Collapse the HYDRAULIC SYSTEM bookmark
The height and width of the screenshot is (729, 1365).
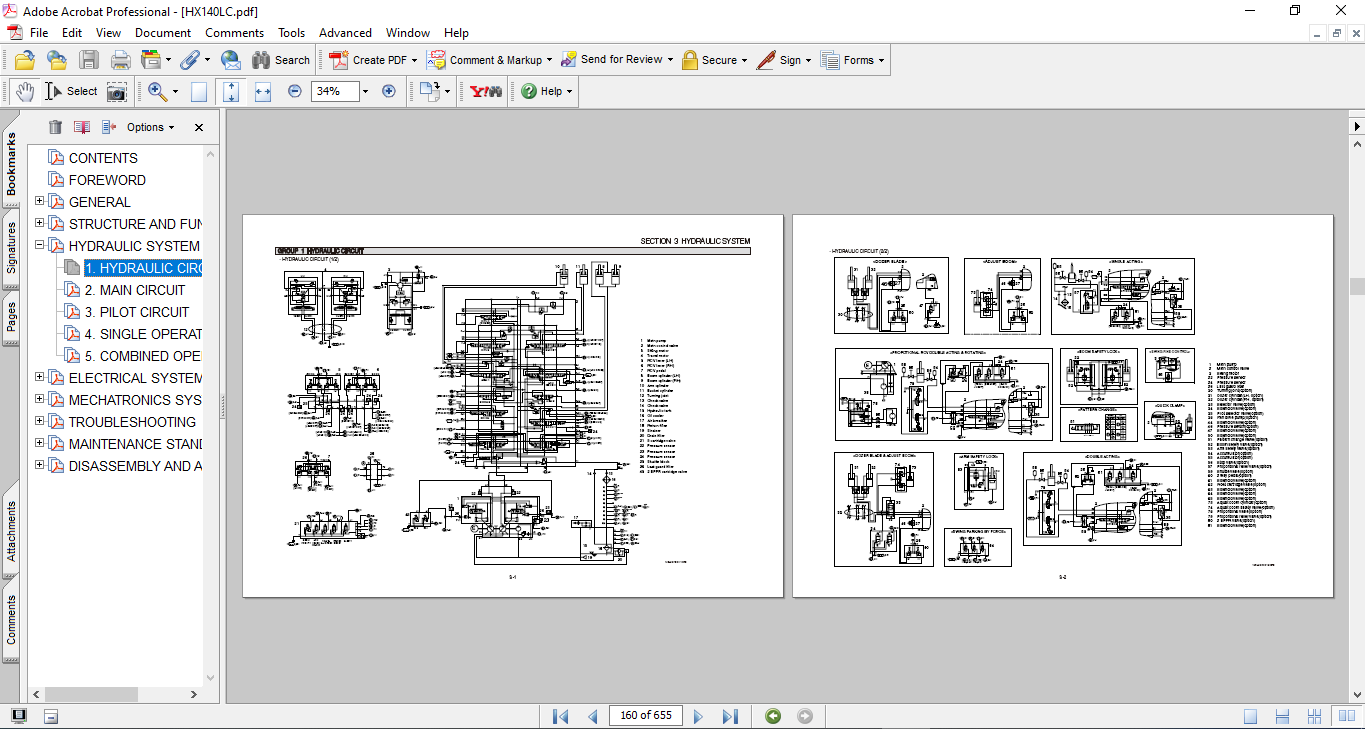click(40, 246)
